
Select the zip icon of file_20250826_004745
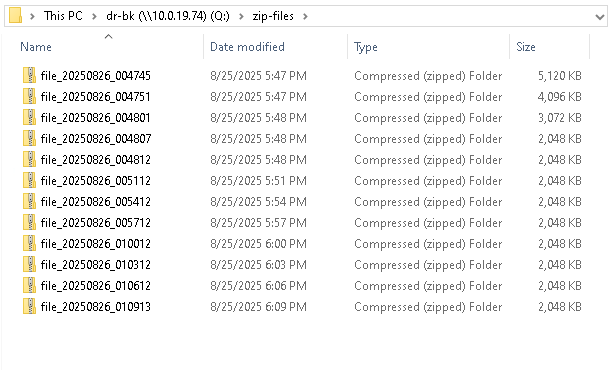tap(29, 75)
